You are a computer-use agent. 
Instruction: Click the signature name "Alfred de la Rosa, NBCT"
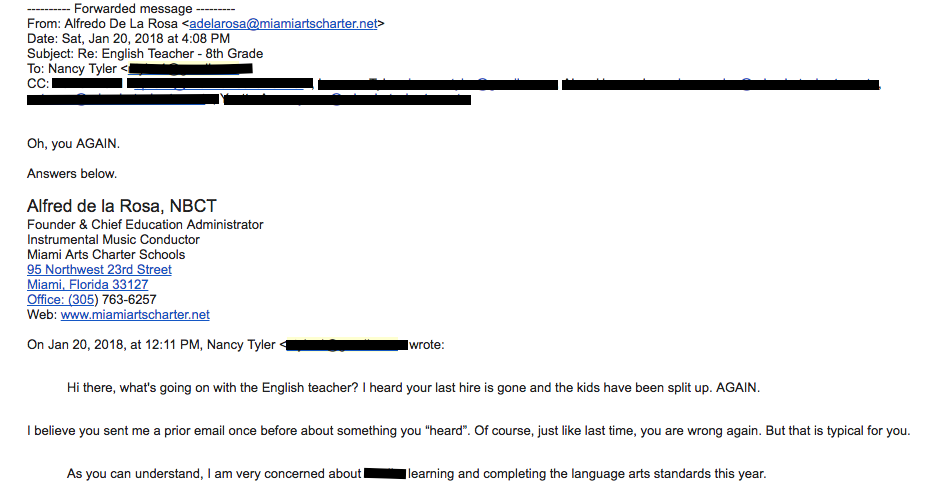coord(121,207)
